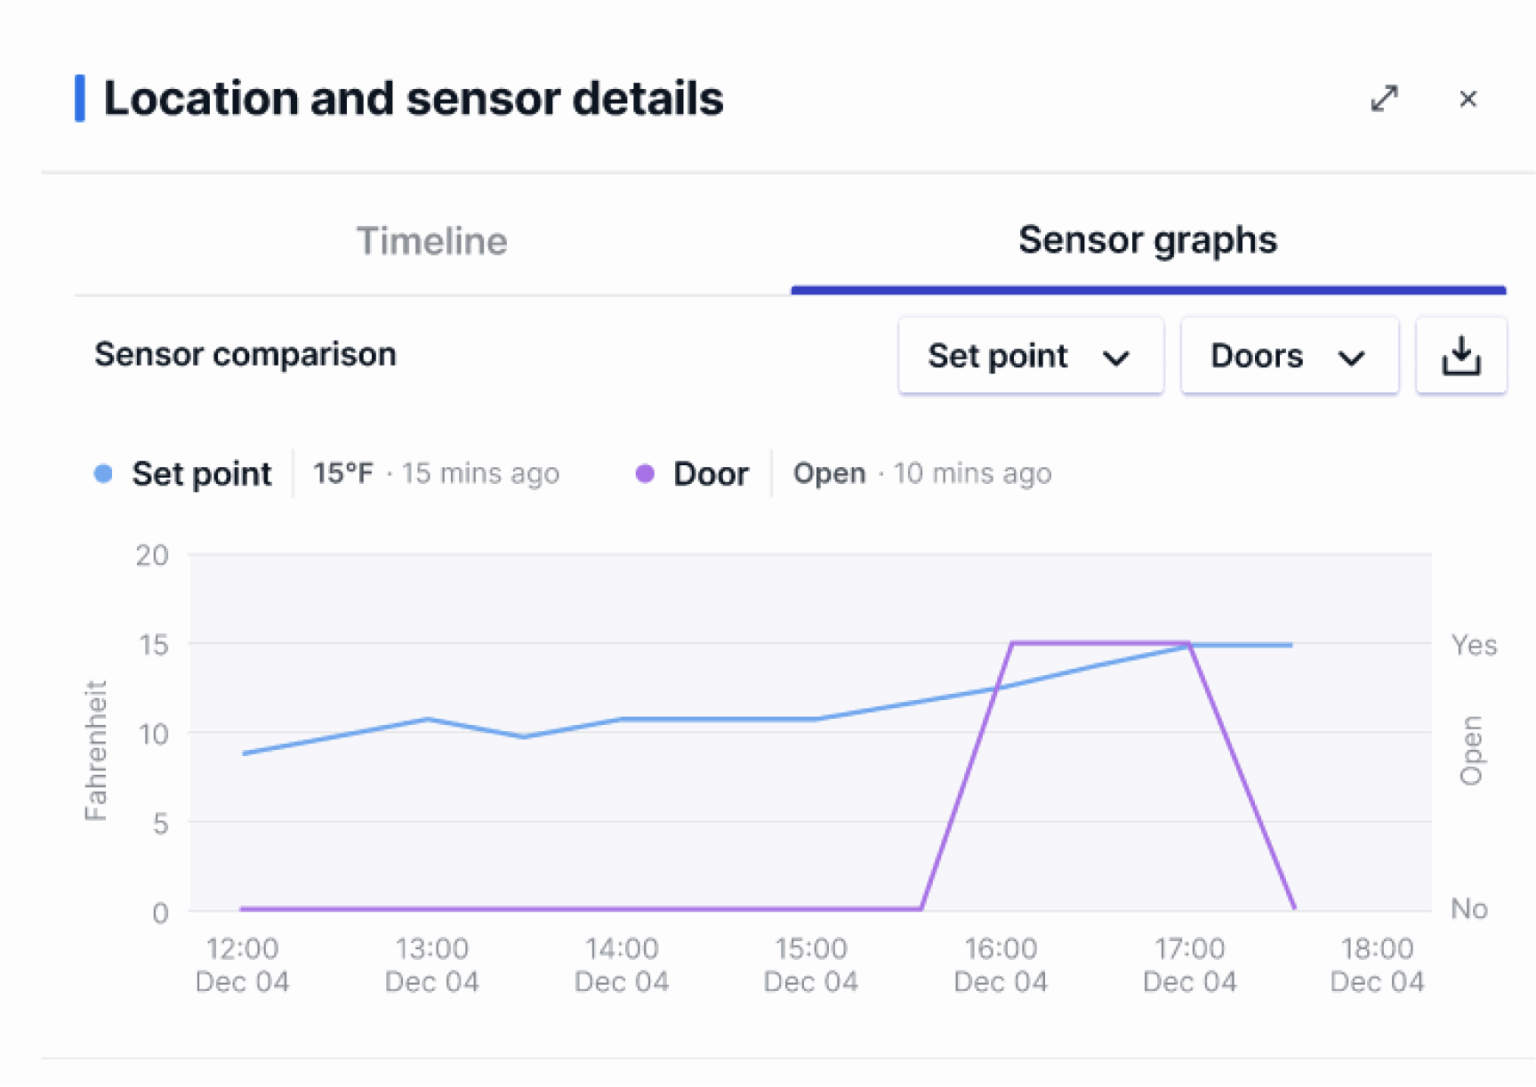Click the 18:00 Dec 04 axis label

pos(1377,965)
